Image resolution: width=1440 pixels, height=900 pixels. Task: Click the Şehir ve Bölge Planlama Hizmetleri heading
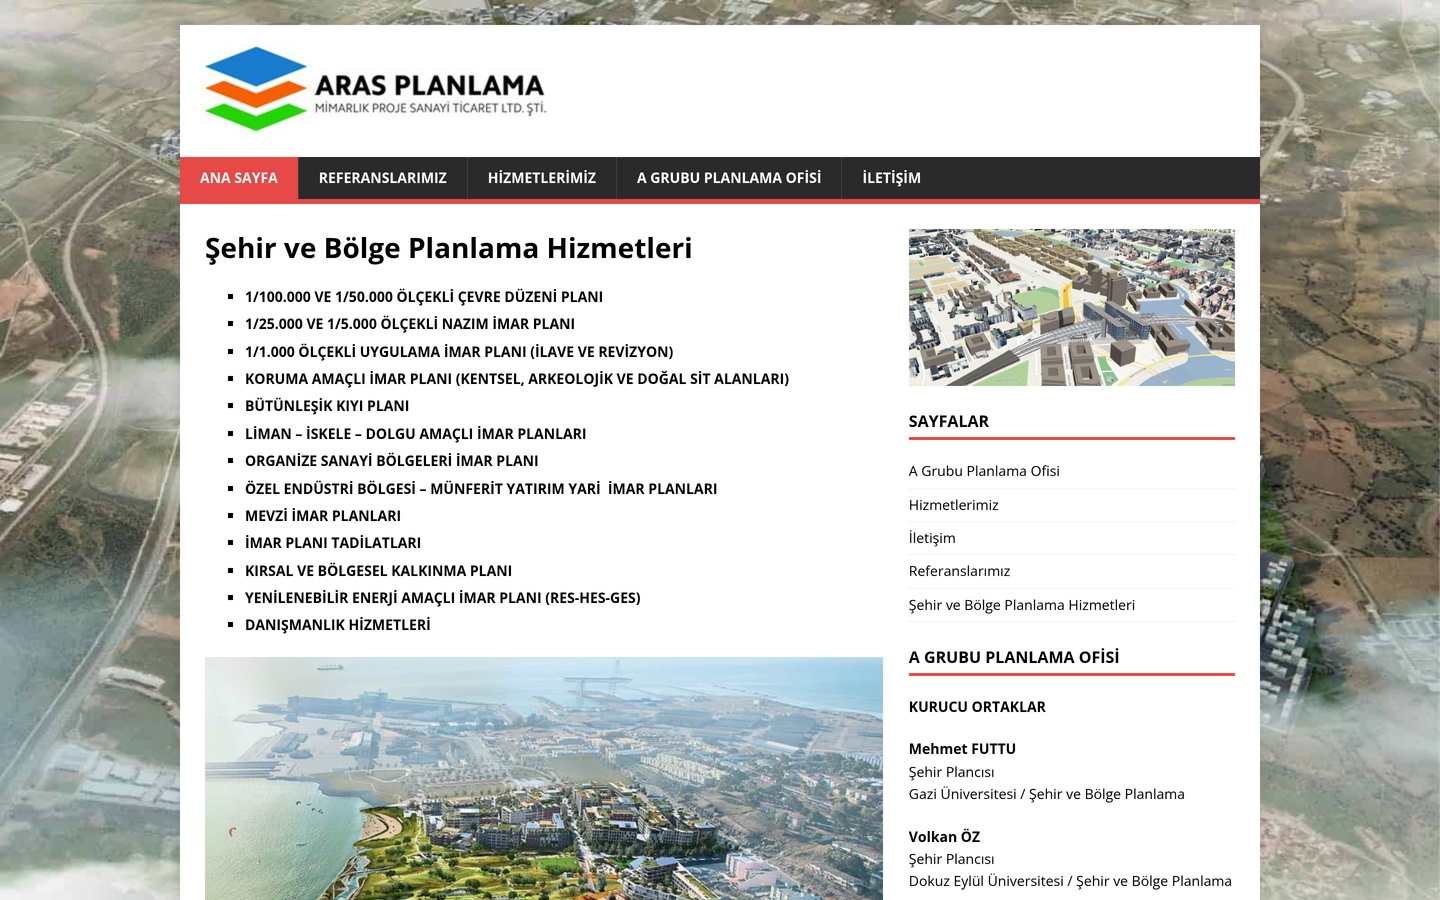449,248
